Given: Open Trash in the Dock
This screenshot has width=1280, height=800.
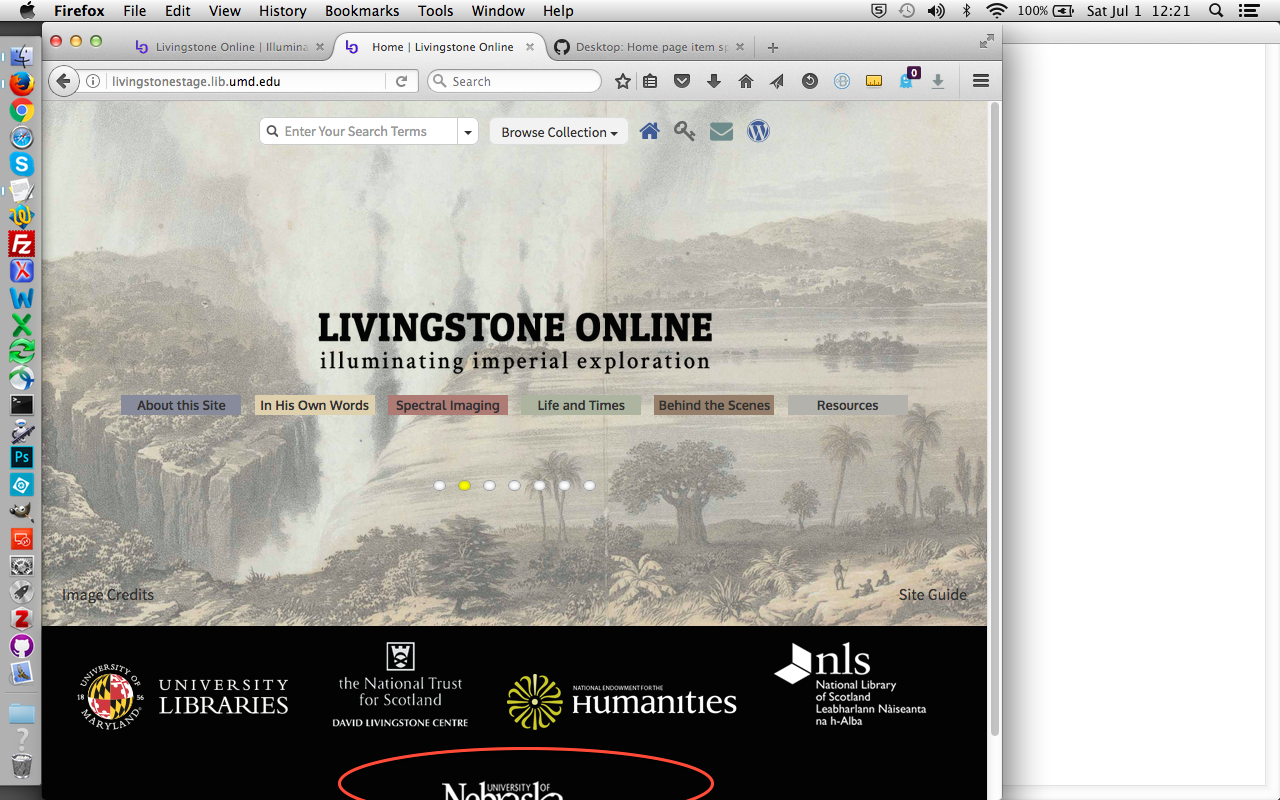Looking at the screenshot, I should point(22,765).
